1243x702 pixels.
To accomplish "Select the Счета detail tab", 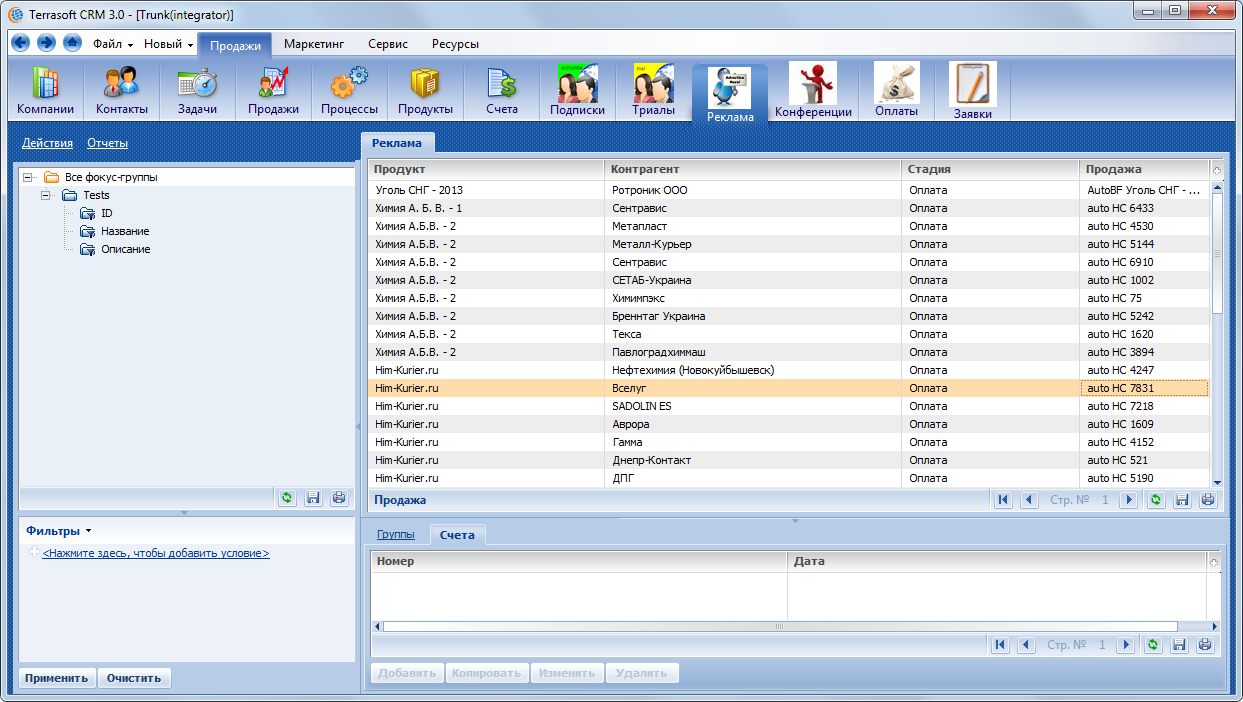I will coord(458,535).
